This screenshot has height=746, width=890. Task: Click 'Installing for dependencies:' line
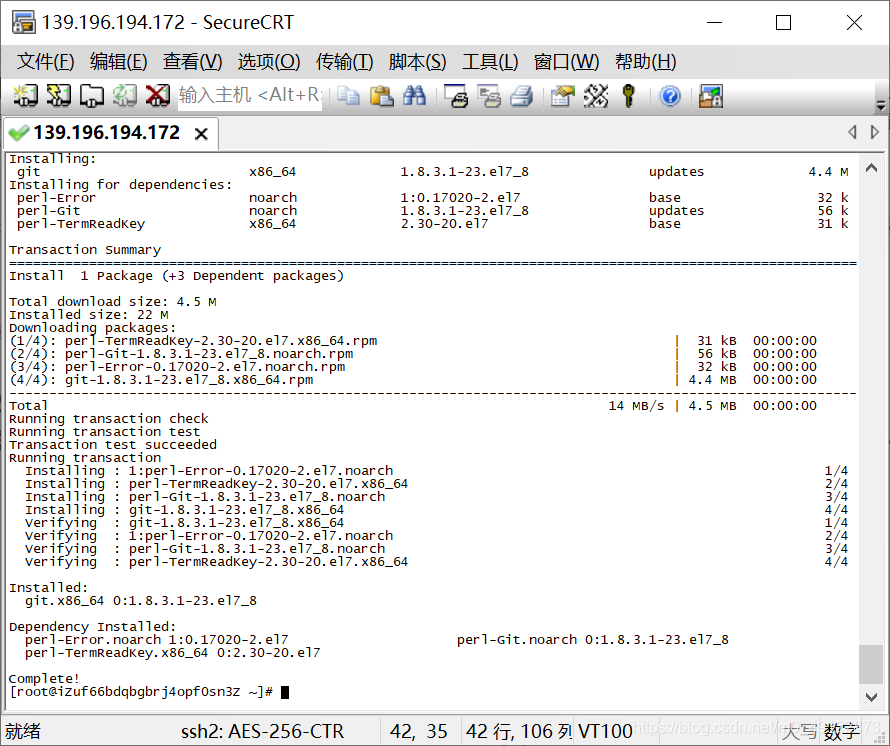coord(121,185)
